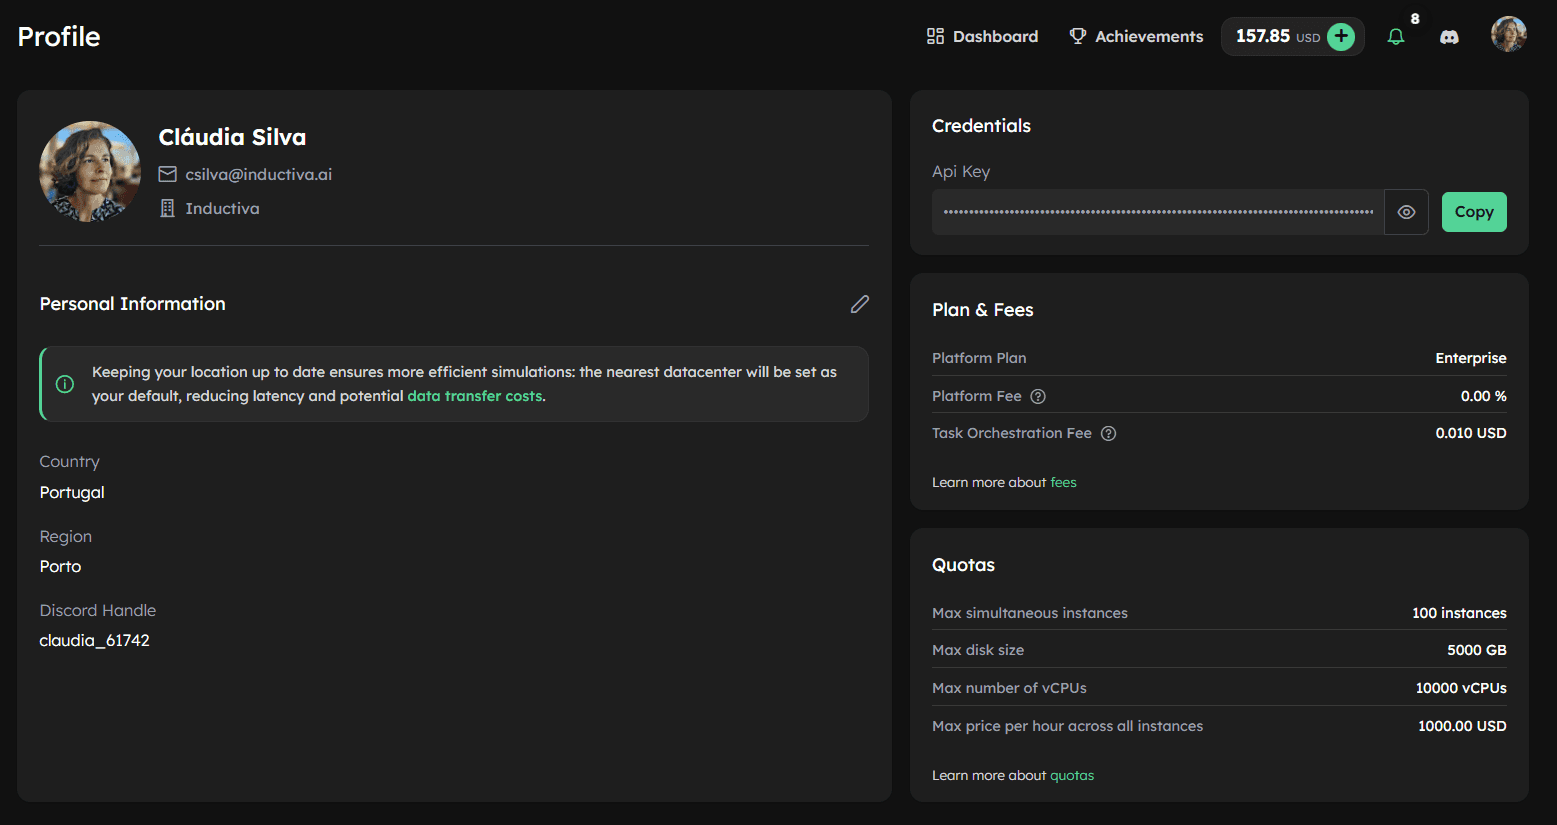
Task: Click the email icon next to csilva@inductiva.ai
Action: (167, 173)
